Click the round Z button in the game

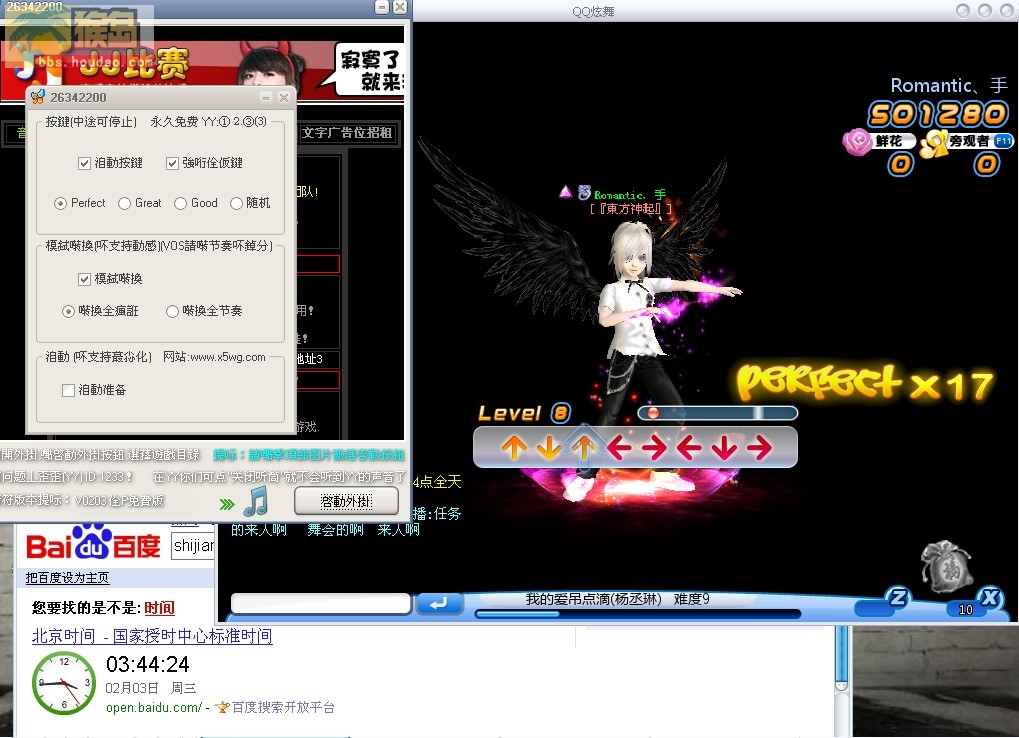click(x=897, y=597)
